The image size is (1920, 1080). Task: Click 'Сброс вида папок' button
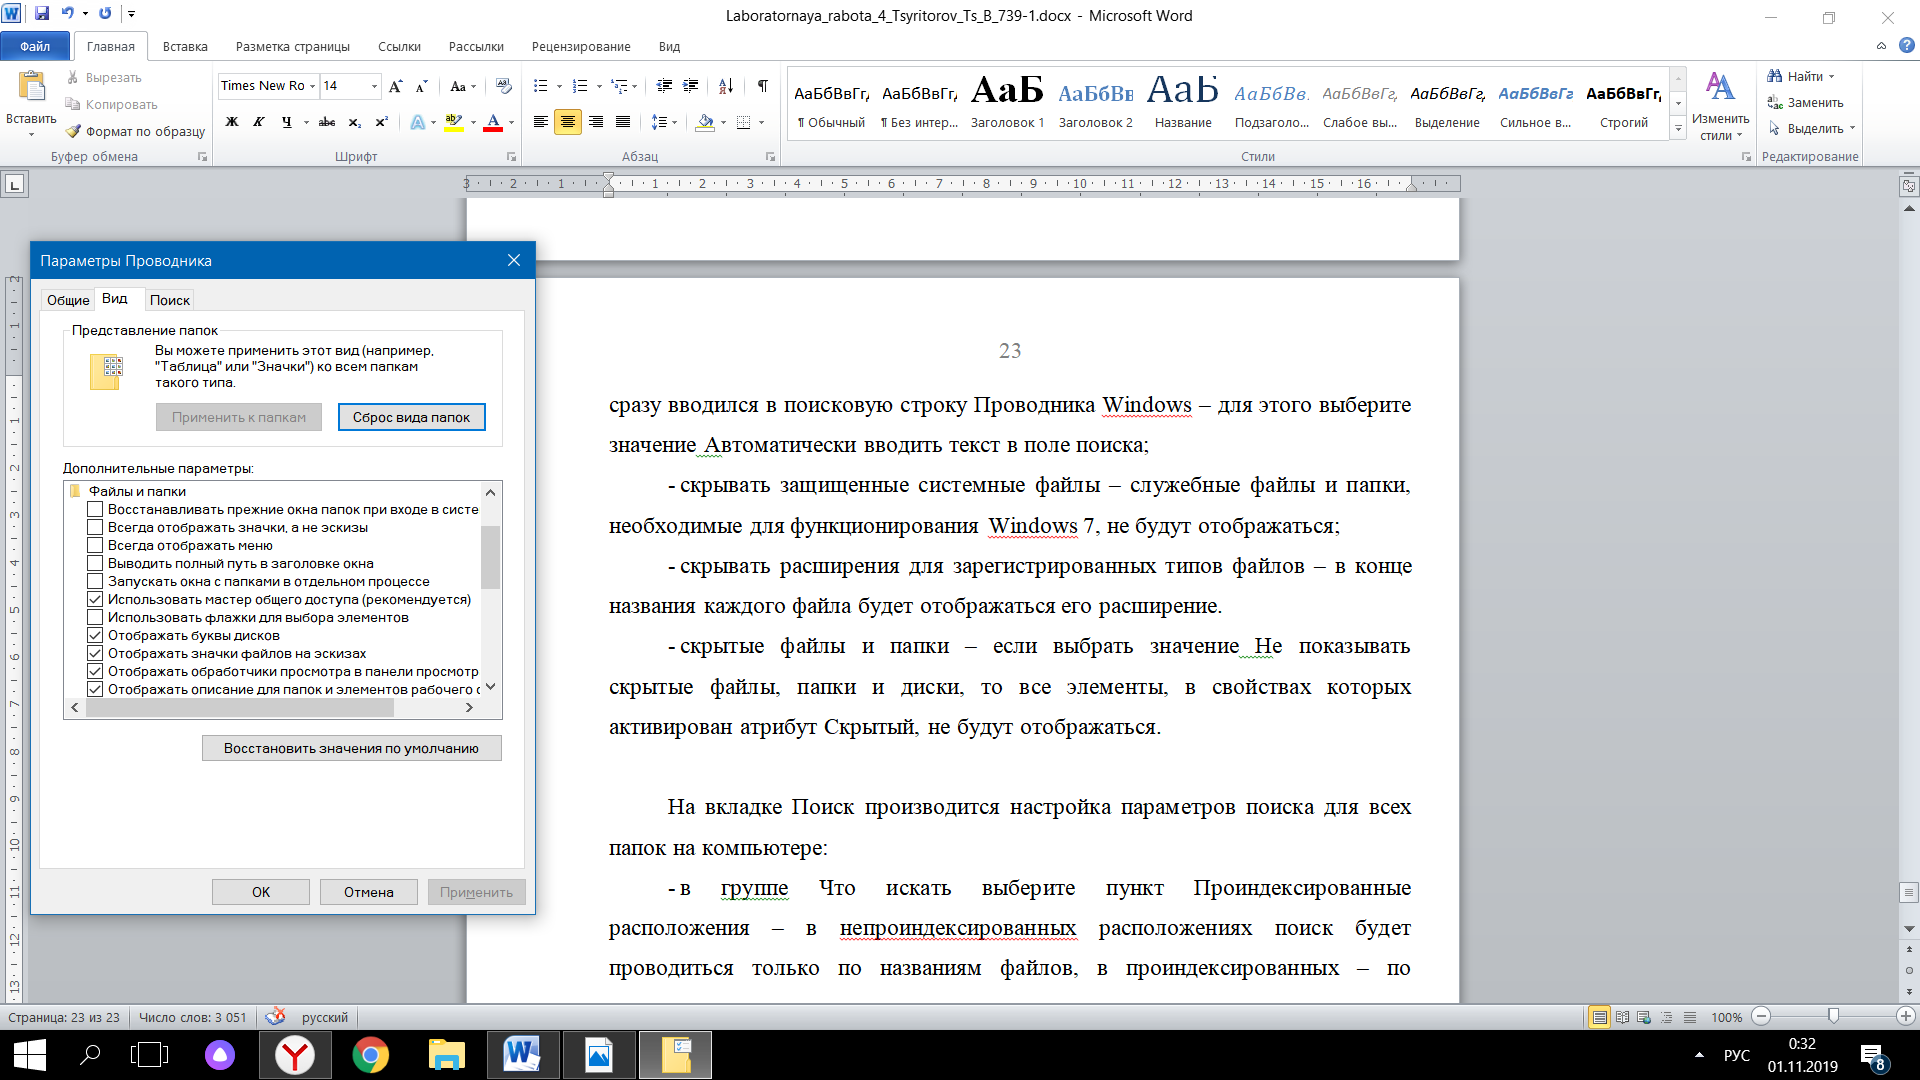click(x=411, y=417)
